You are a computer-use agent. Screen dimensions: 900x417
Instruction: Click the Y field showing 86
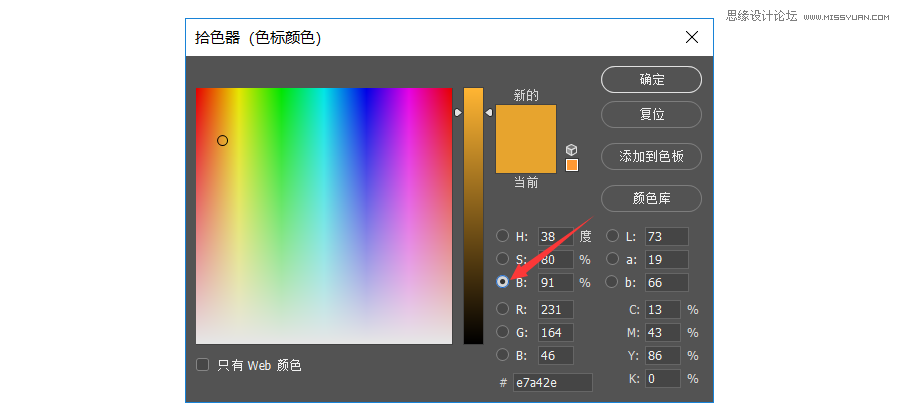pyautogui.click(x=663, y=355)
